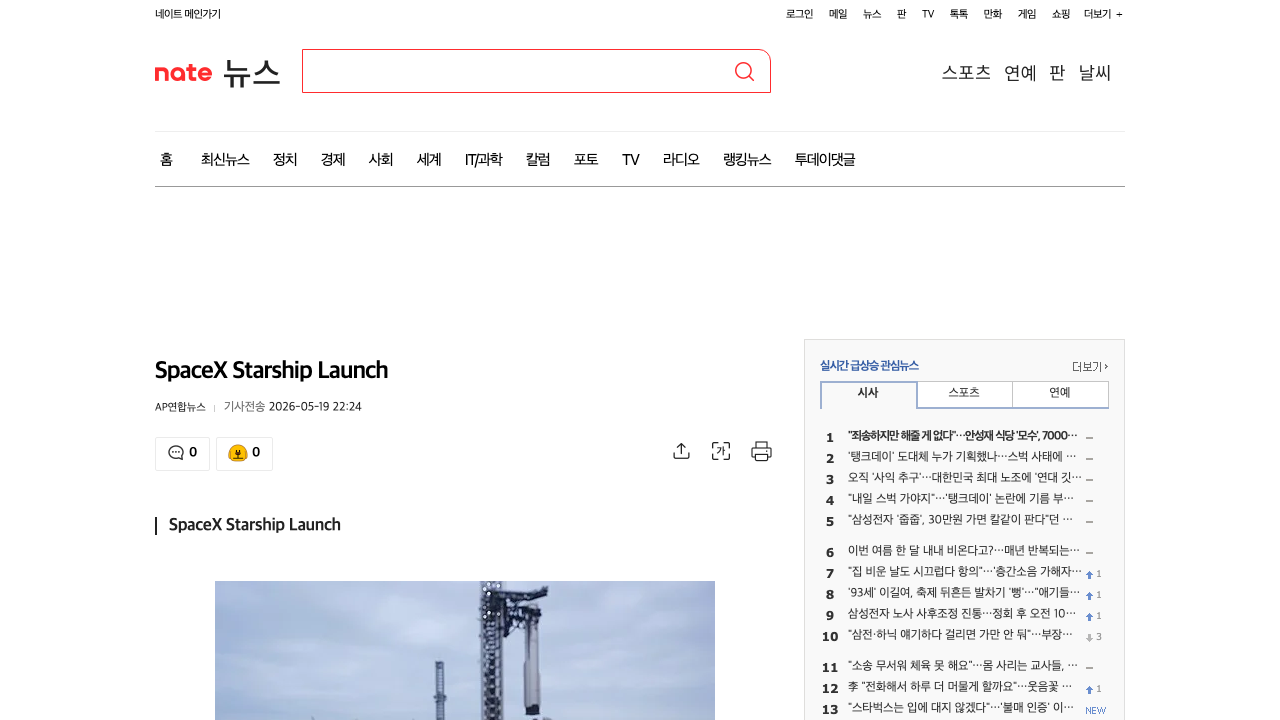Open the 포토 section
The width and height of the screenshot is (1280, 720).
tap(586, 159)
